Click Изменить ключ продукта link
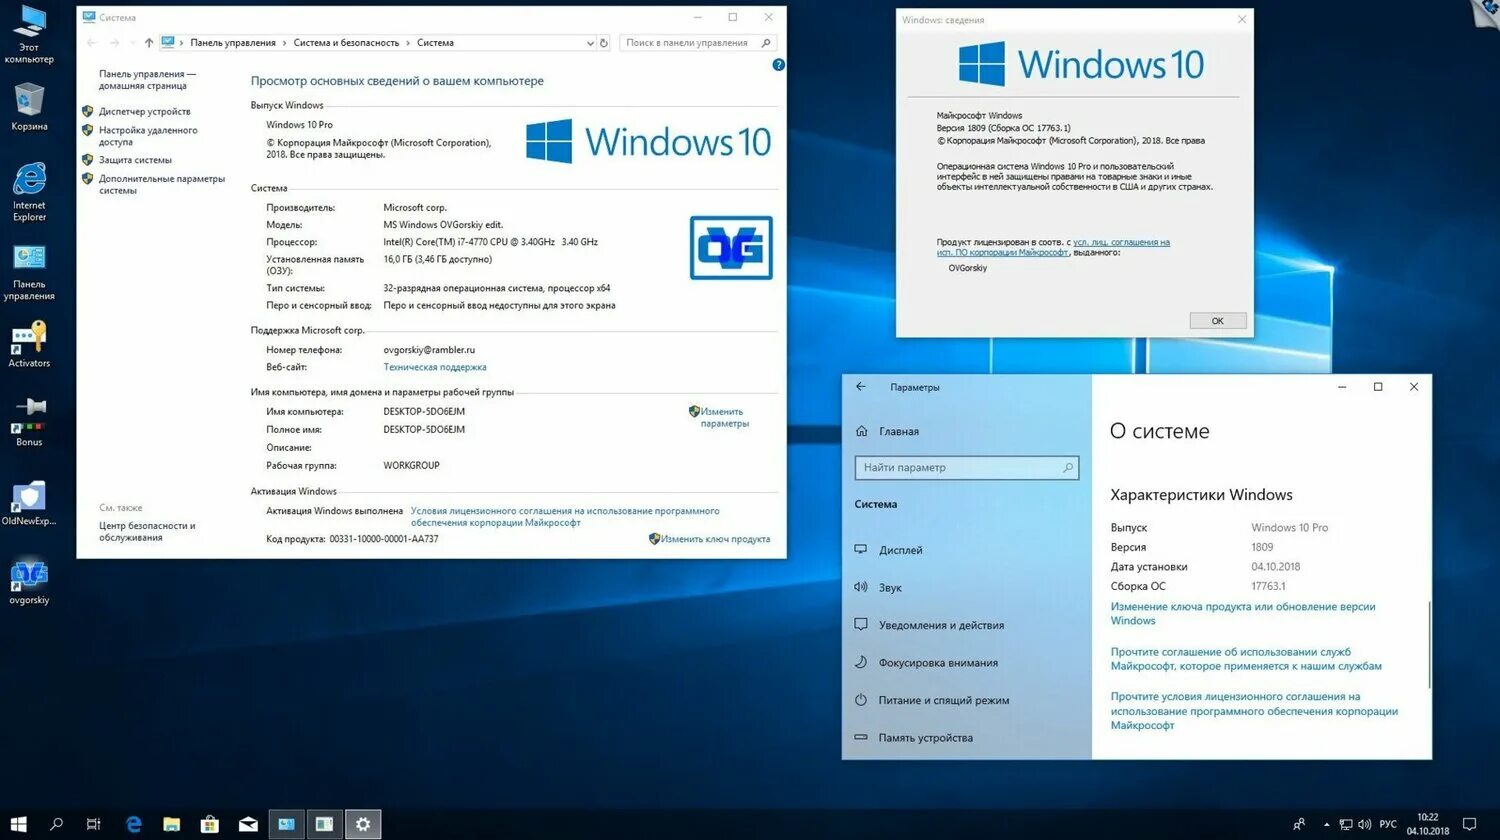This screenshot has height=840, width=1500. [715, 539]
